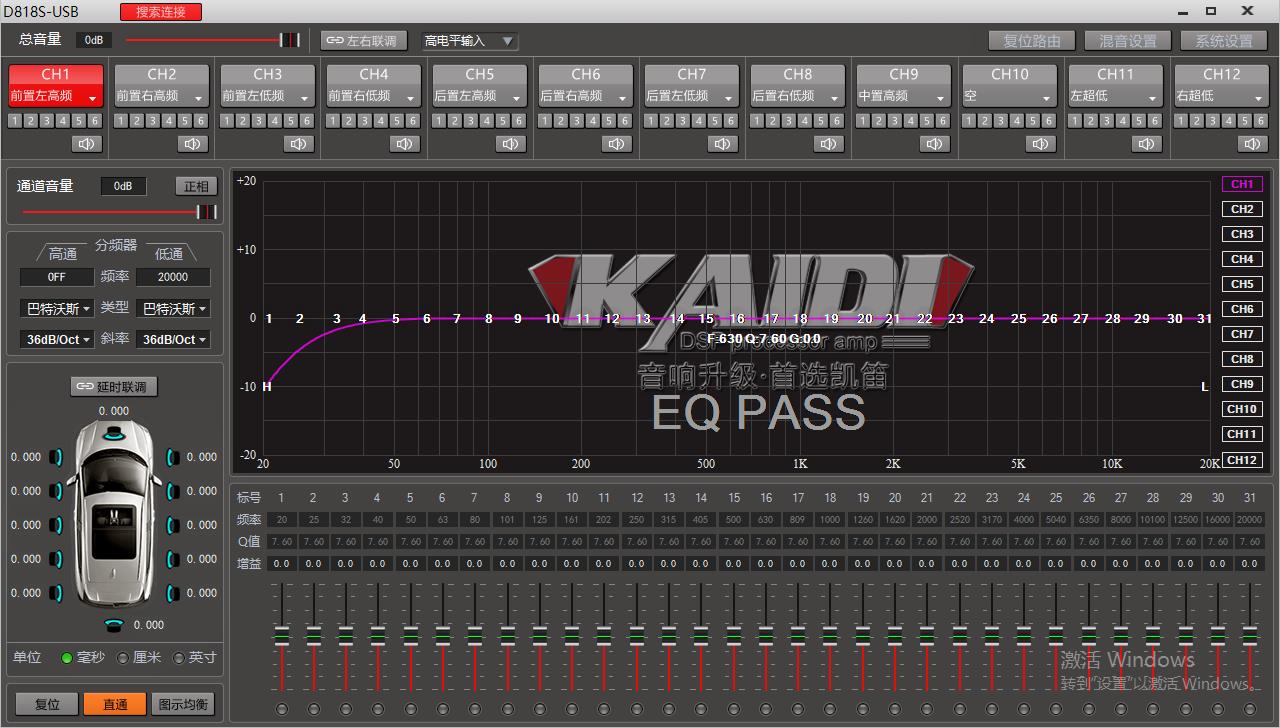
Task: Open low-pass 36dB/Oct slope dropdown
Action: (x=173, y=340)
